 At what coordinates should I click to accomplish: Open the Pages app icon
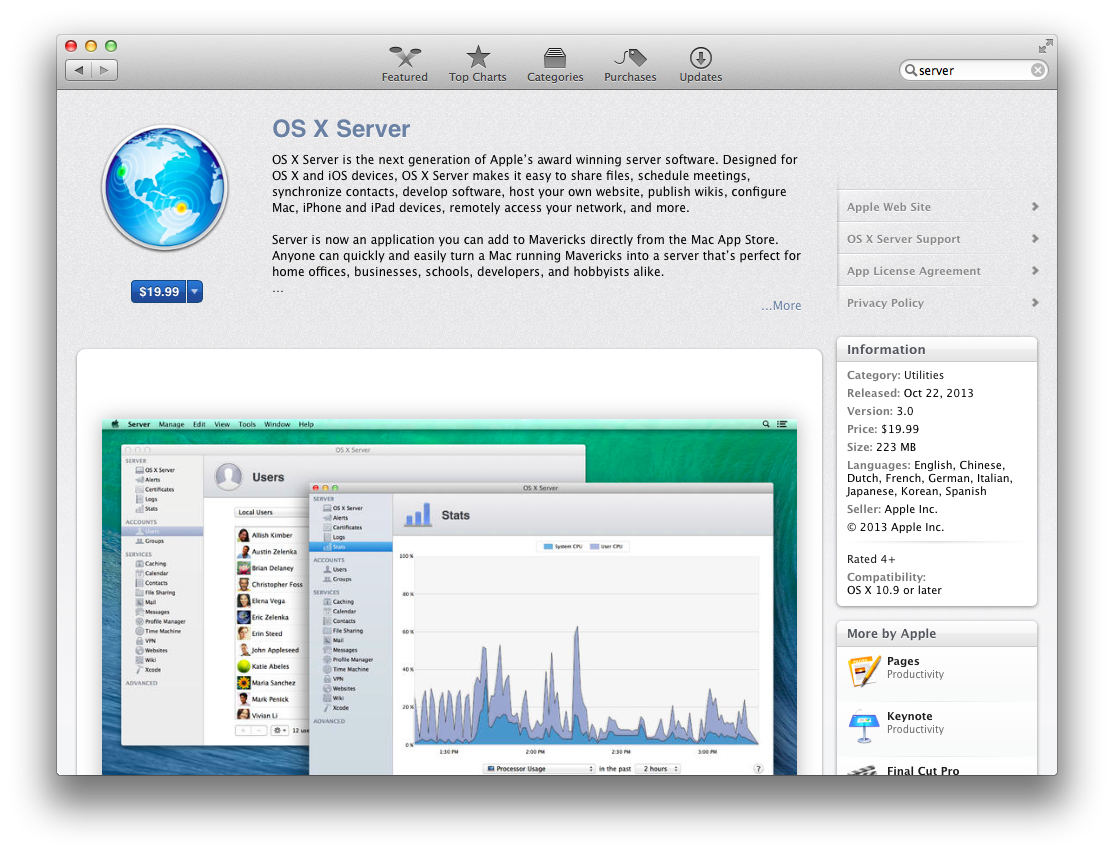(864, 671)
